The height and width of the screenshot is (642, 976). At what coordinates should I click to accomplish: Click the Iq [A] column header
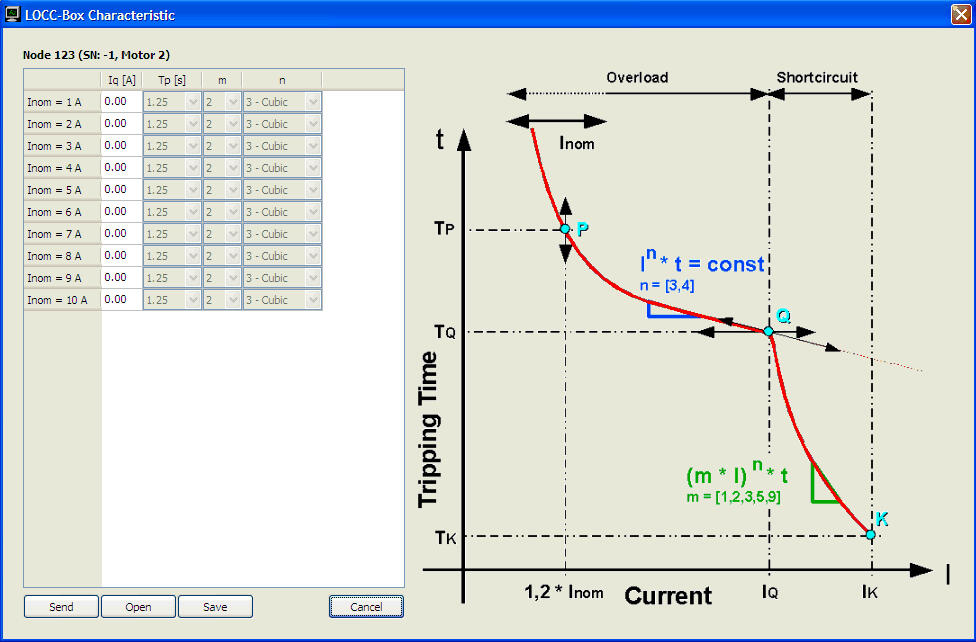click(121, 80)
